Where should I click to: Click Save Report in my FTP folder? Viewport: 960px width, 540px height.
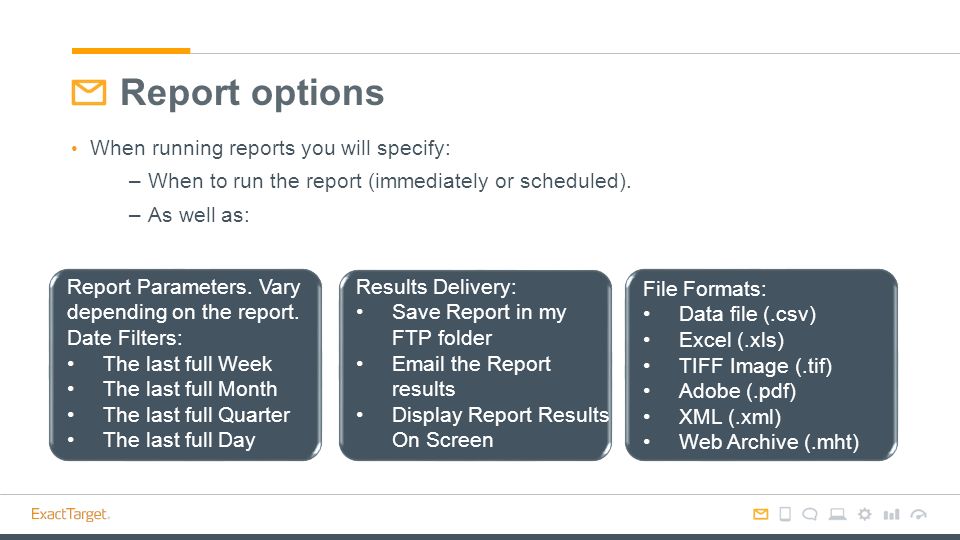[479, 324]
